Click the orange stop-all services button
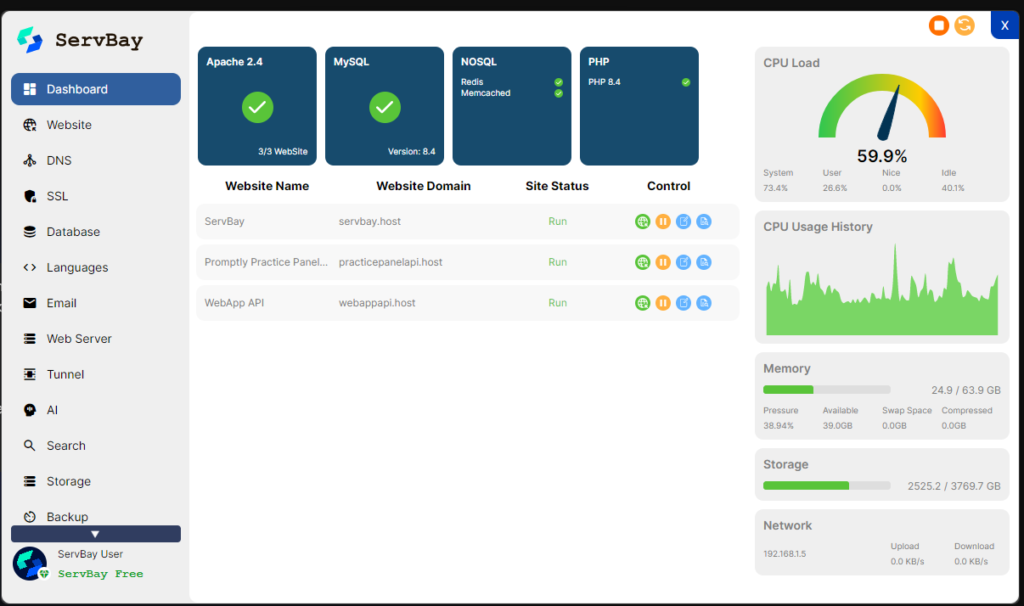1024x606 pixels. tap(939, 25)
